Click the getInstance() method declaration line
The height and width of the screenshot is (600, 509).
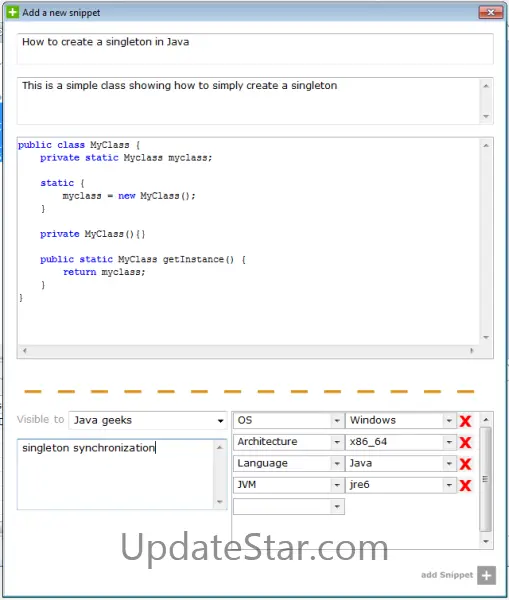point(143,259)
